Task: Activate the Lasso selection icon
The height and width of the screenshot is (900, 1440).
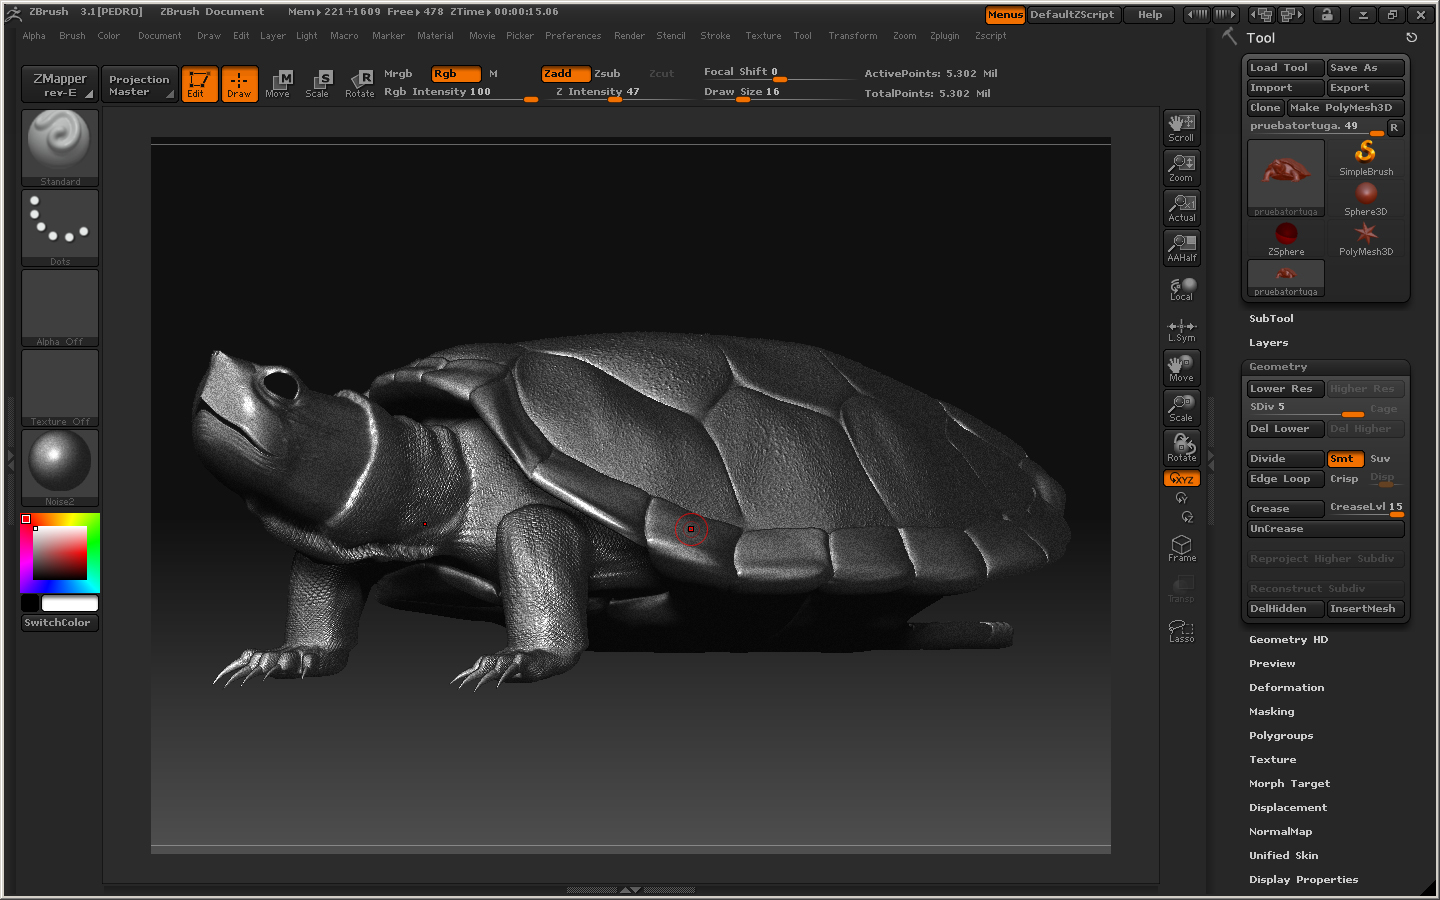Action: [x=1181, y=630]
